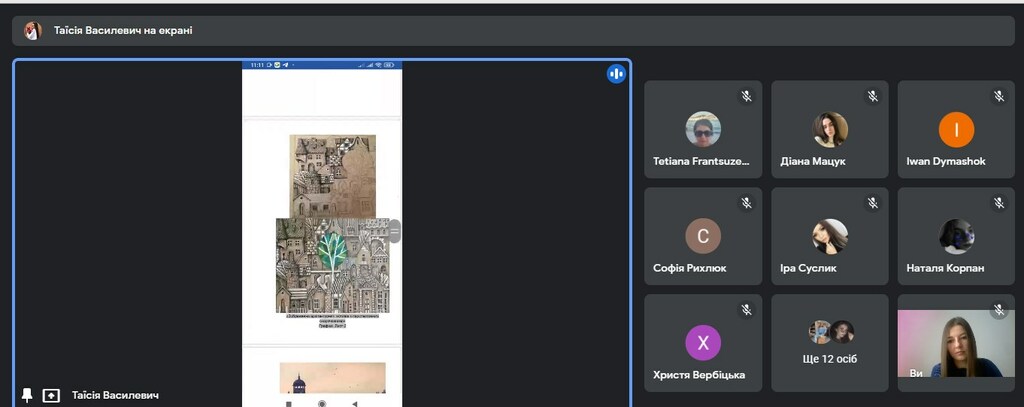Open the 'Ще 12 осіб' participants tile
Image resolution: width=1024 pixels, height=407 pixels.
coord(829,343)
